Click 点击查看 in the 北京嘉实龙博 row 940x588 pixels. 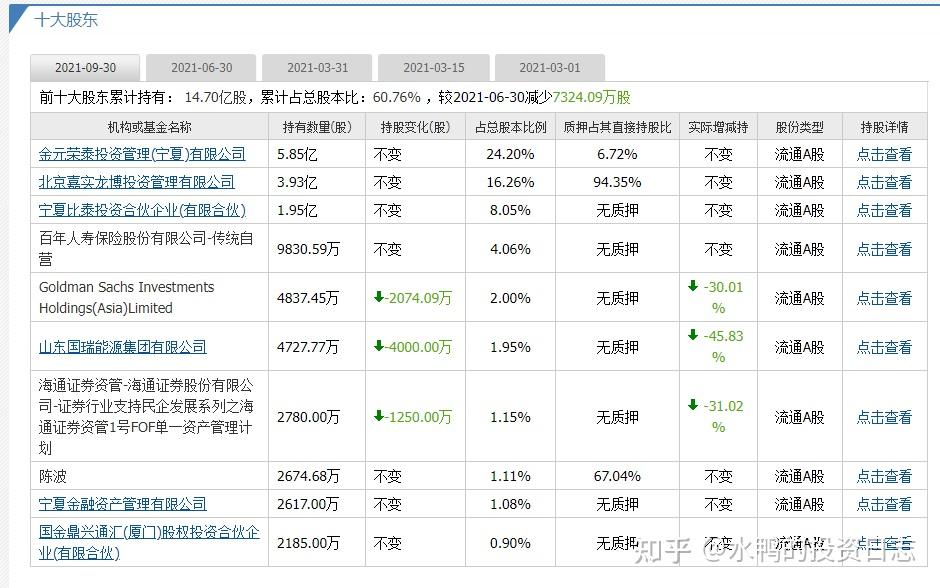point(884,182)
